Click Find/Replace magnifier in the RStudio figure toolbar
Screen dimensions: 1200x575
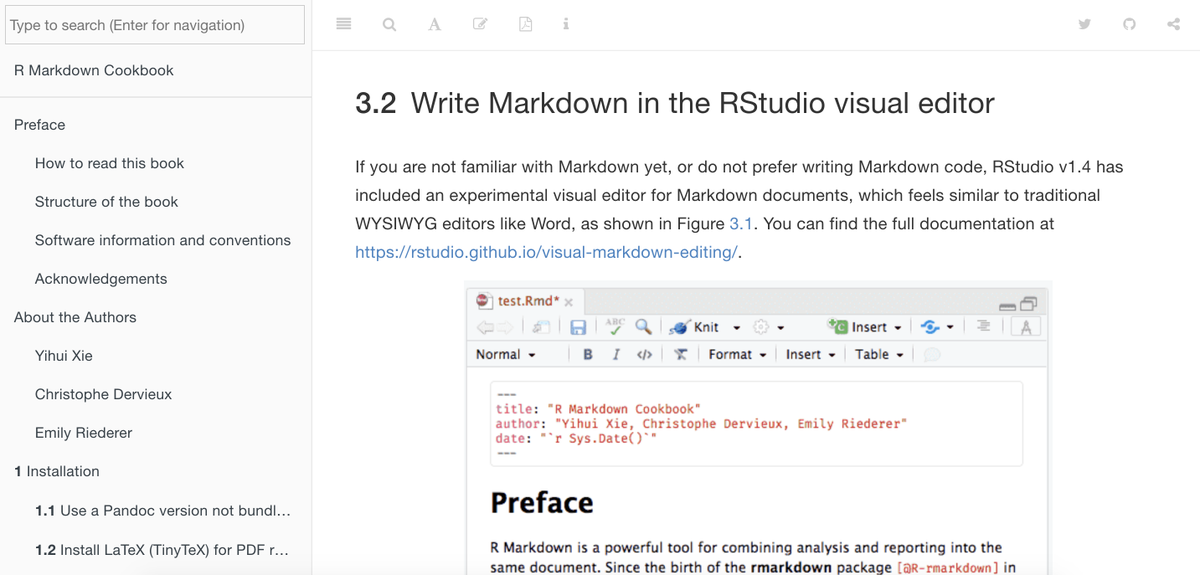tap(644, 327)
